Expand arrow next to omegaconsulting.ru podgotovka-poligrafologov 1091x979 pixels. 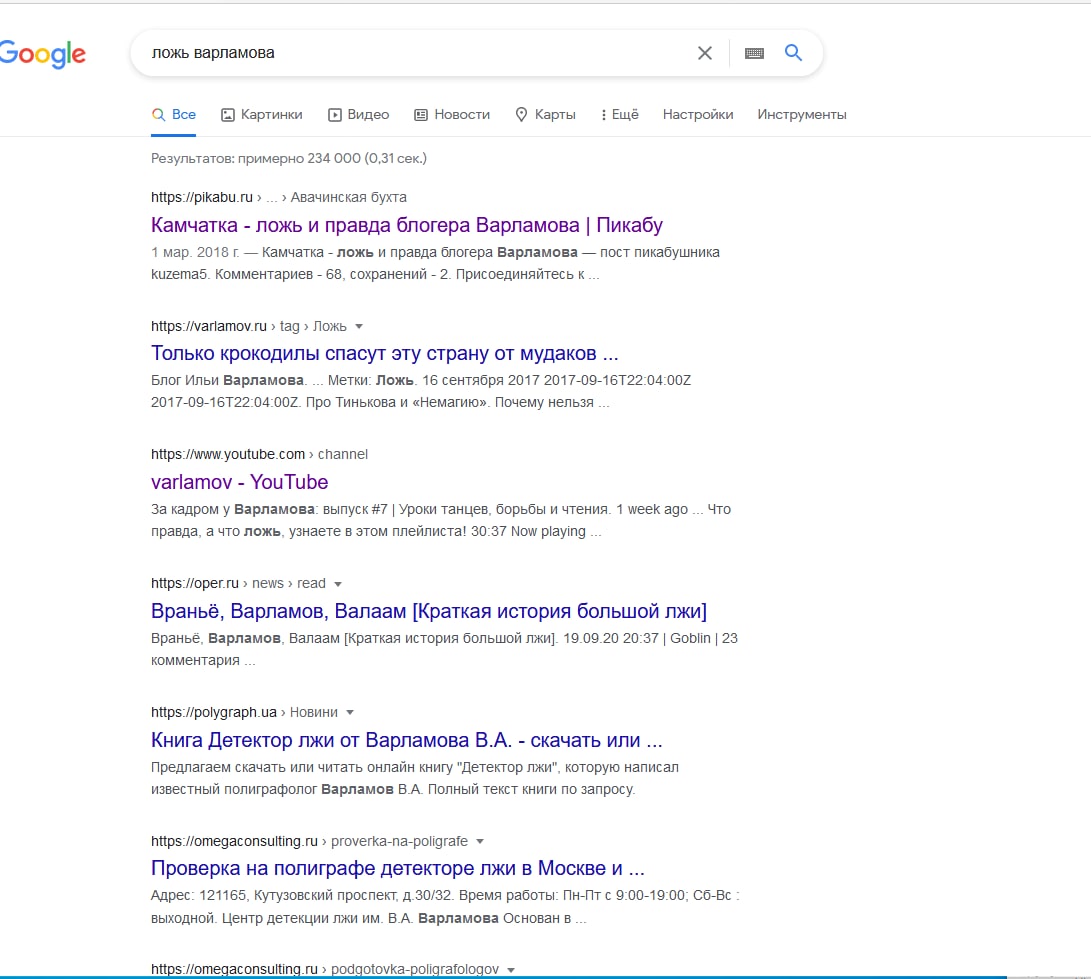point(511,970)
